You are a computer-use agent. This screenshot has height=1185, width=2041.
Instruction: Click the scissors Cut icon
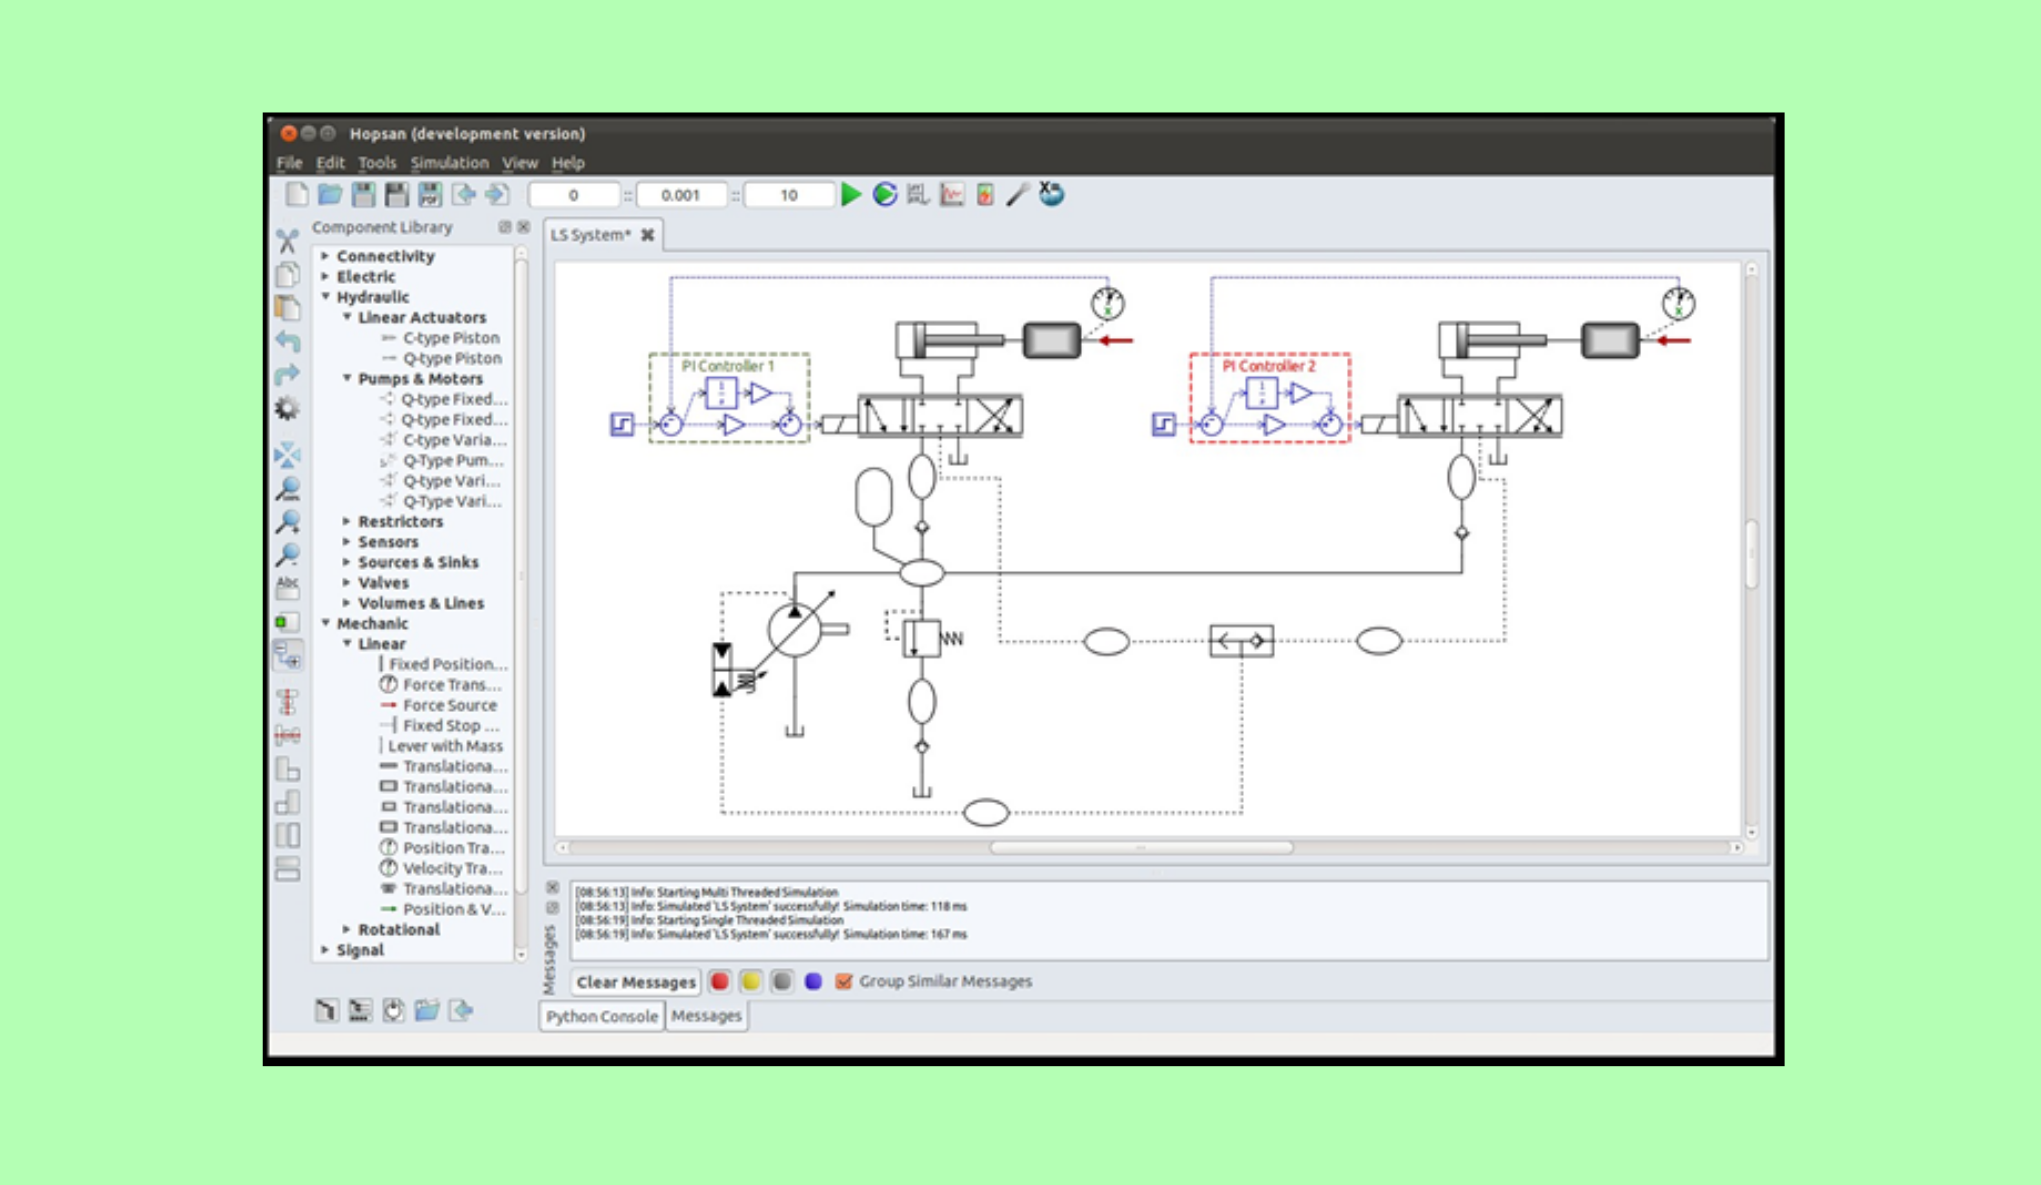(288, 240)
